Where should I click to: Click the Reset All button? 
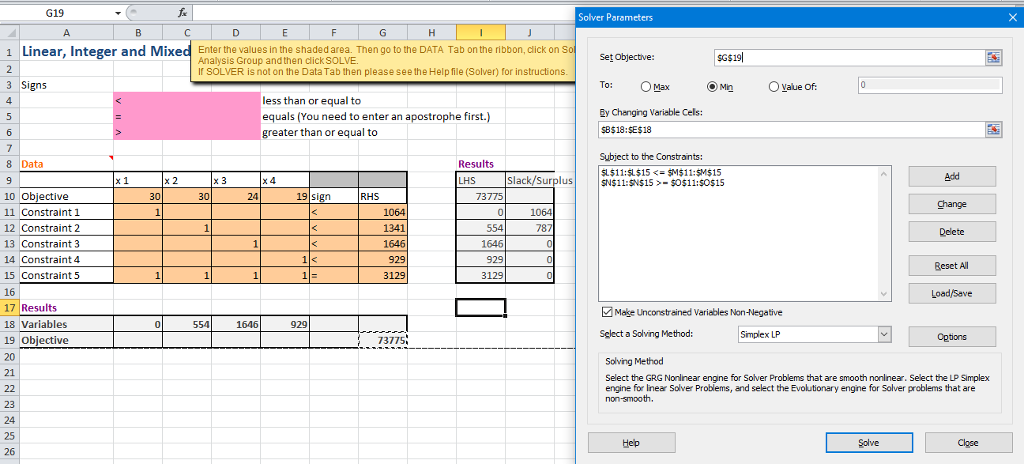pos(952,265)
